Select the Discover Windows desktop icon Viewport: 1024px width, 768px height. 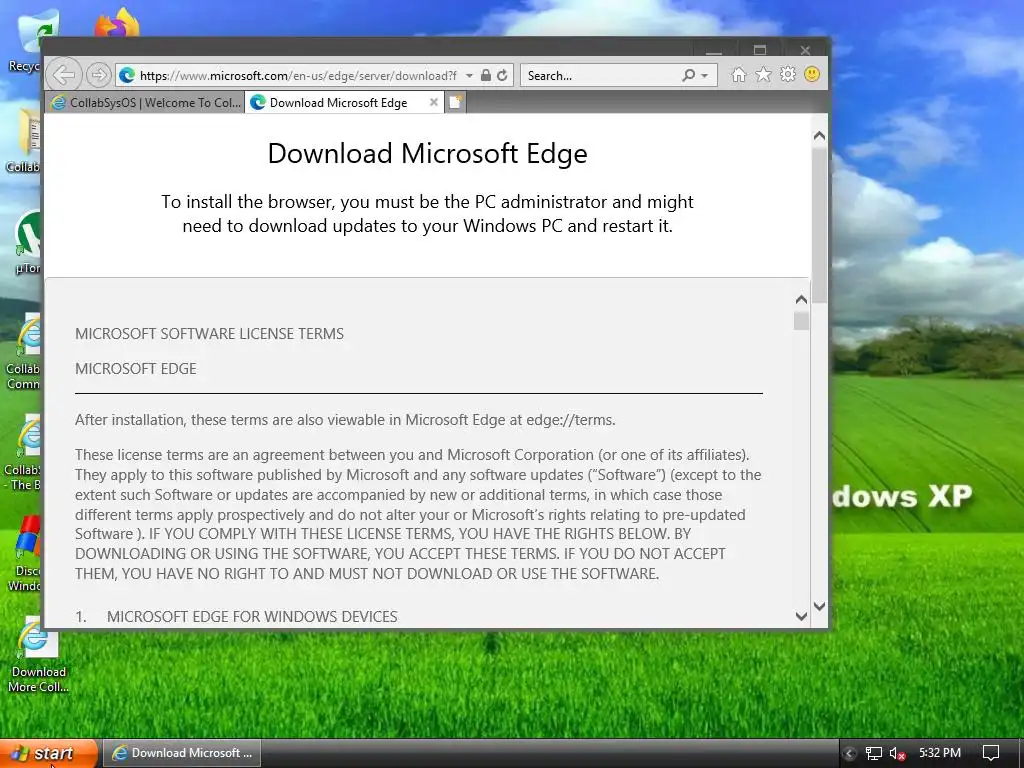coord(26,554)
